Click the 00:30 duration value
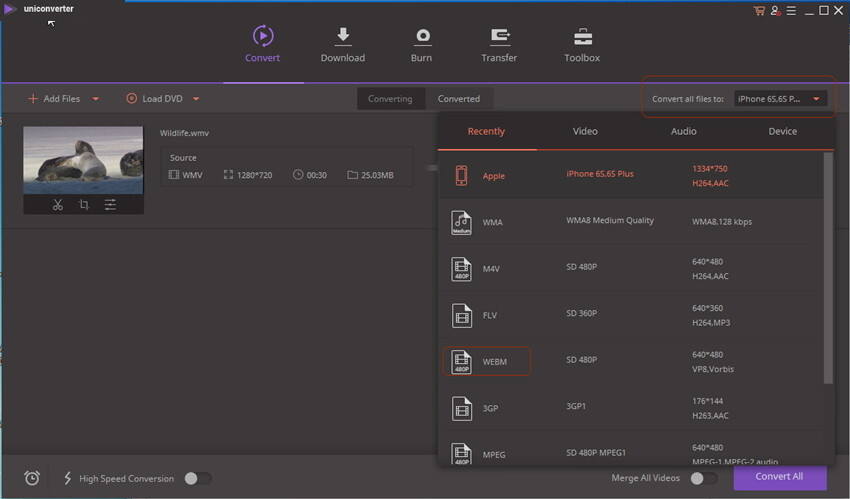 point(317,175)
